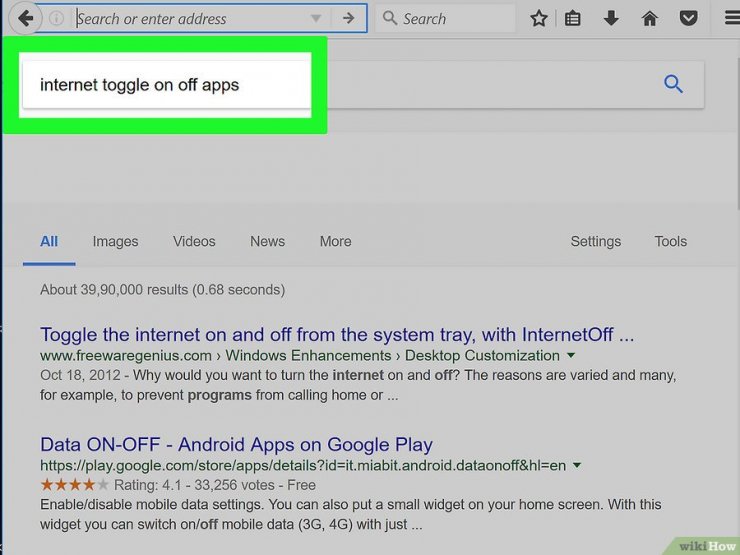
Task: Save to Pocket icon
Action: (689, 18)
